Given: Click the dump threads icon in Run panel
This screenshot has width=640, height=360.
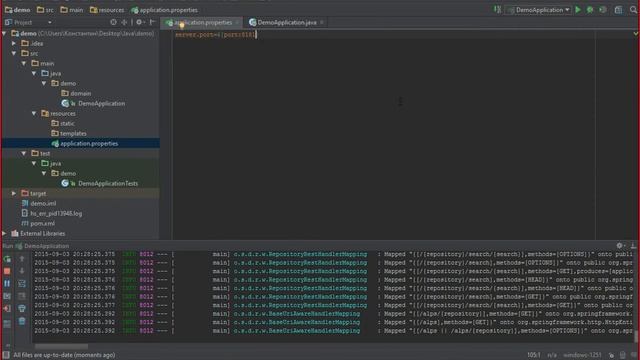Looking at the screenshot, I should (7, 296).
